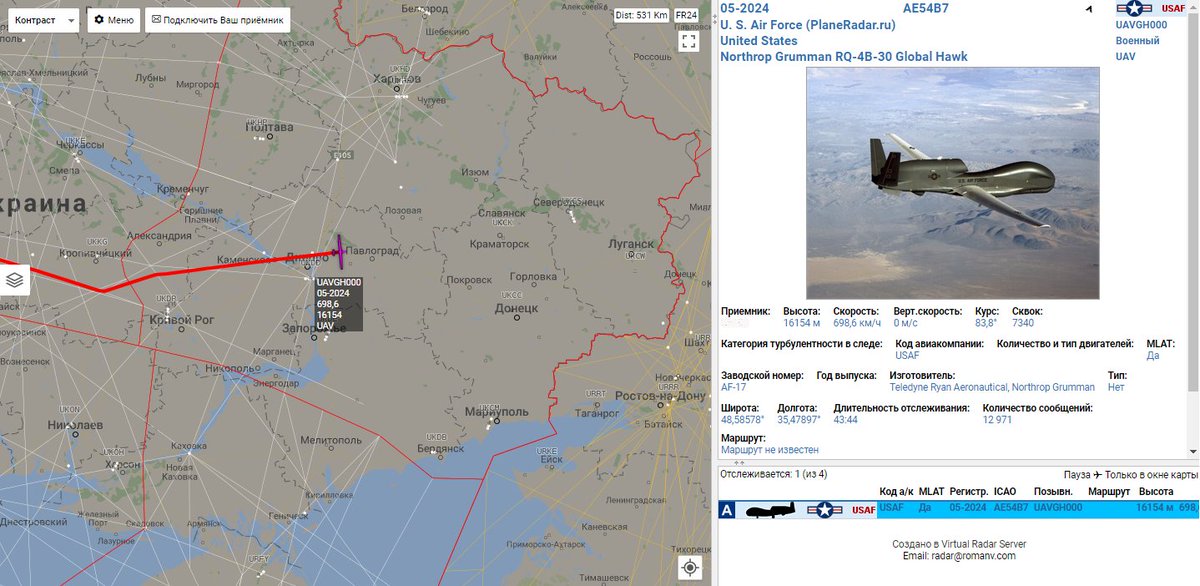Screen dimensions: 1200x586
Task: Click the UAVGH000 callsign in detail header
Action: coord(1141,24)
